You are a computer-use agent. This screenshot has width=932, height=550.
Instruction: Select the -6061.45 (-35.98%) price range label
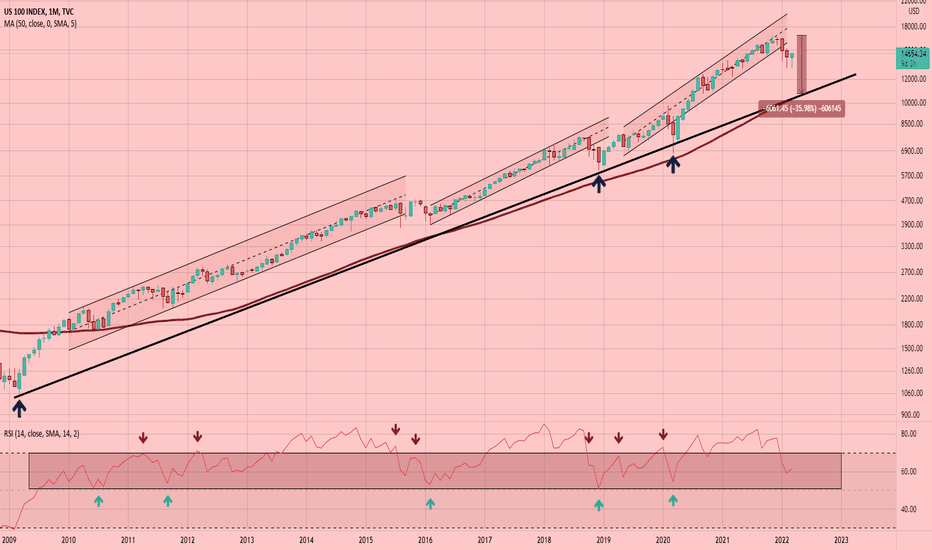[802, 109]
